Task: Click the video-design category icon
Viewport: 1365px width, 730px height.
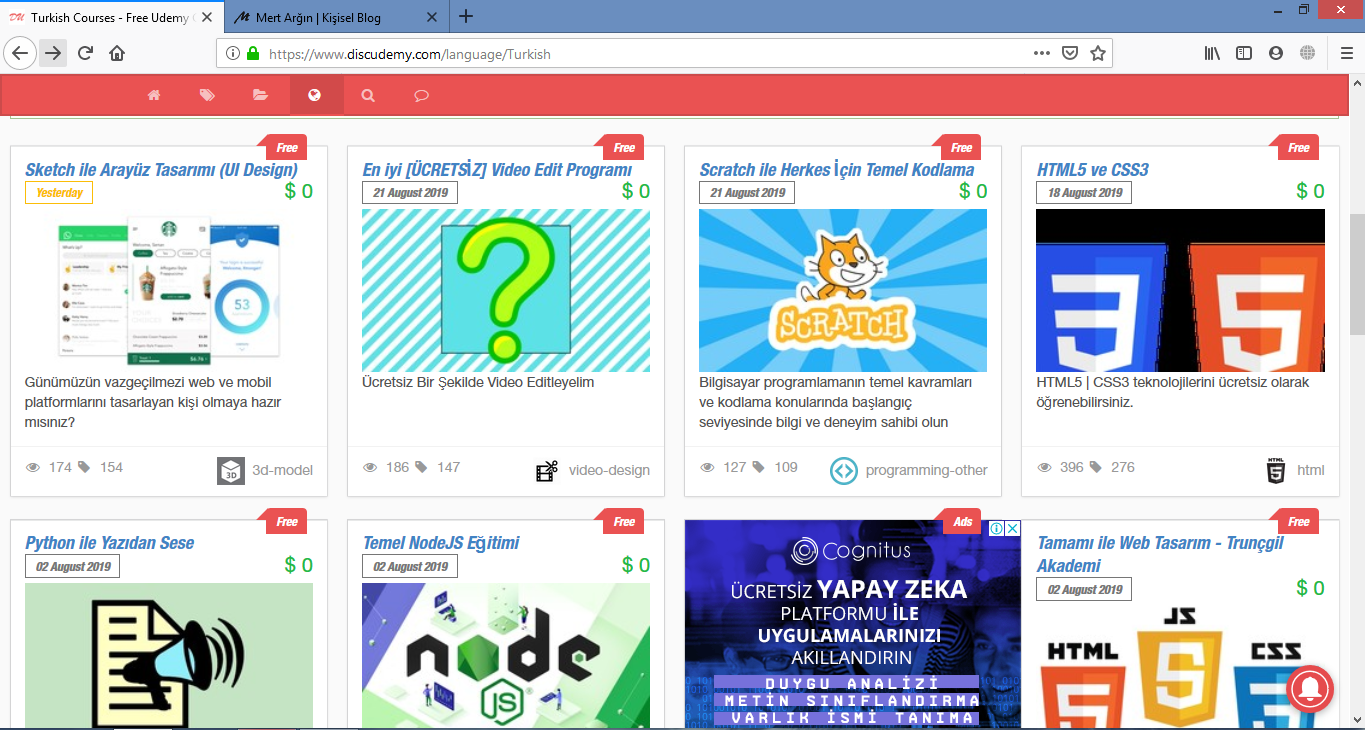Action: 546,471
